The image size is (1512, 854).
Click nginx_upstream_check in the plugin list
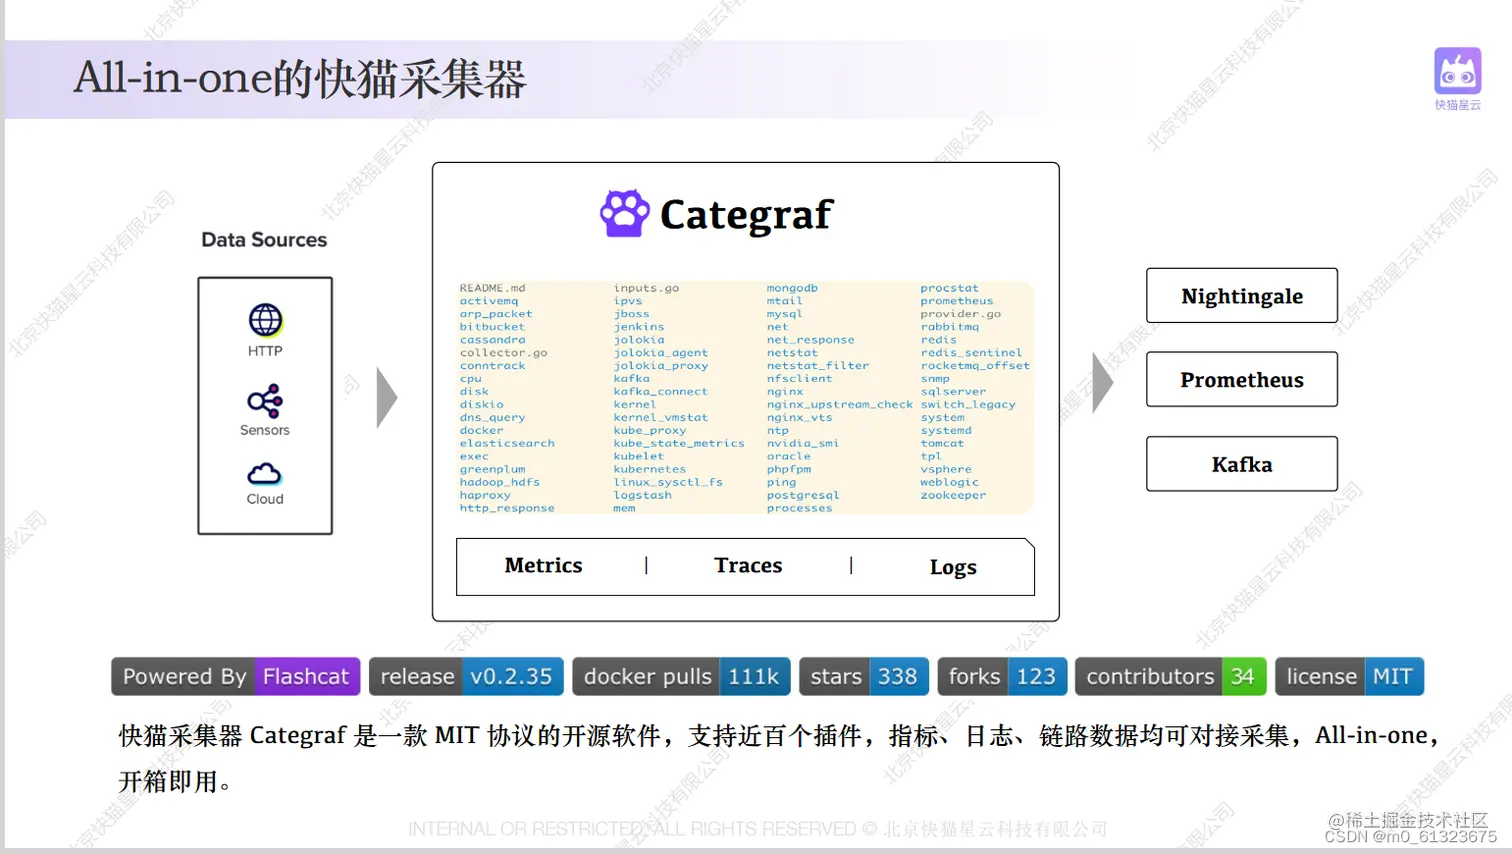840,405
